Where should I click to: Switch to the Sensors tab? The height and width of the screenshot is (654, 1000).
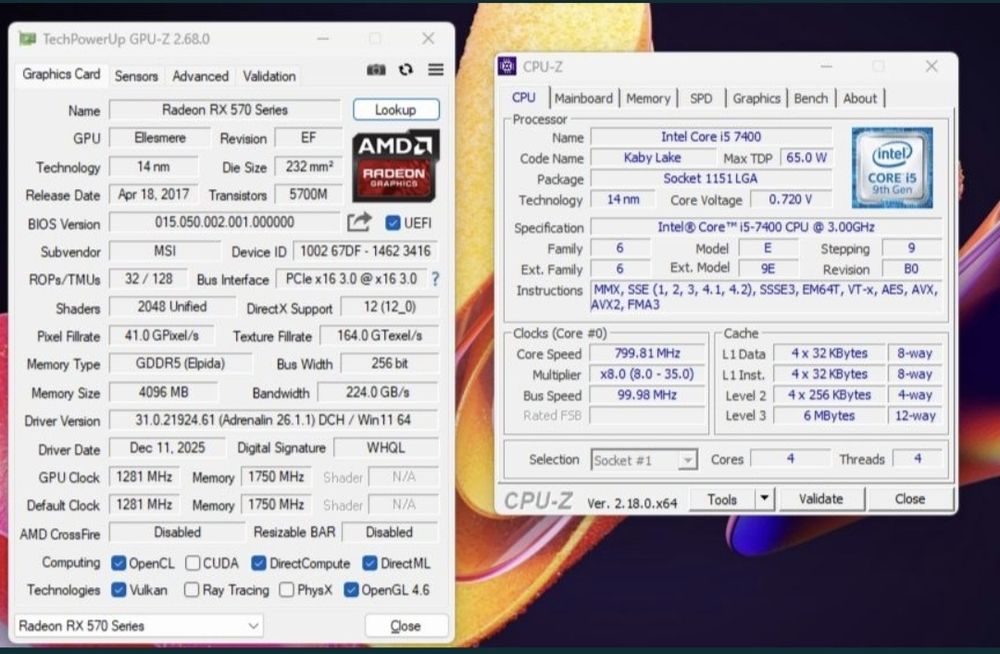136,76
